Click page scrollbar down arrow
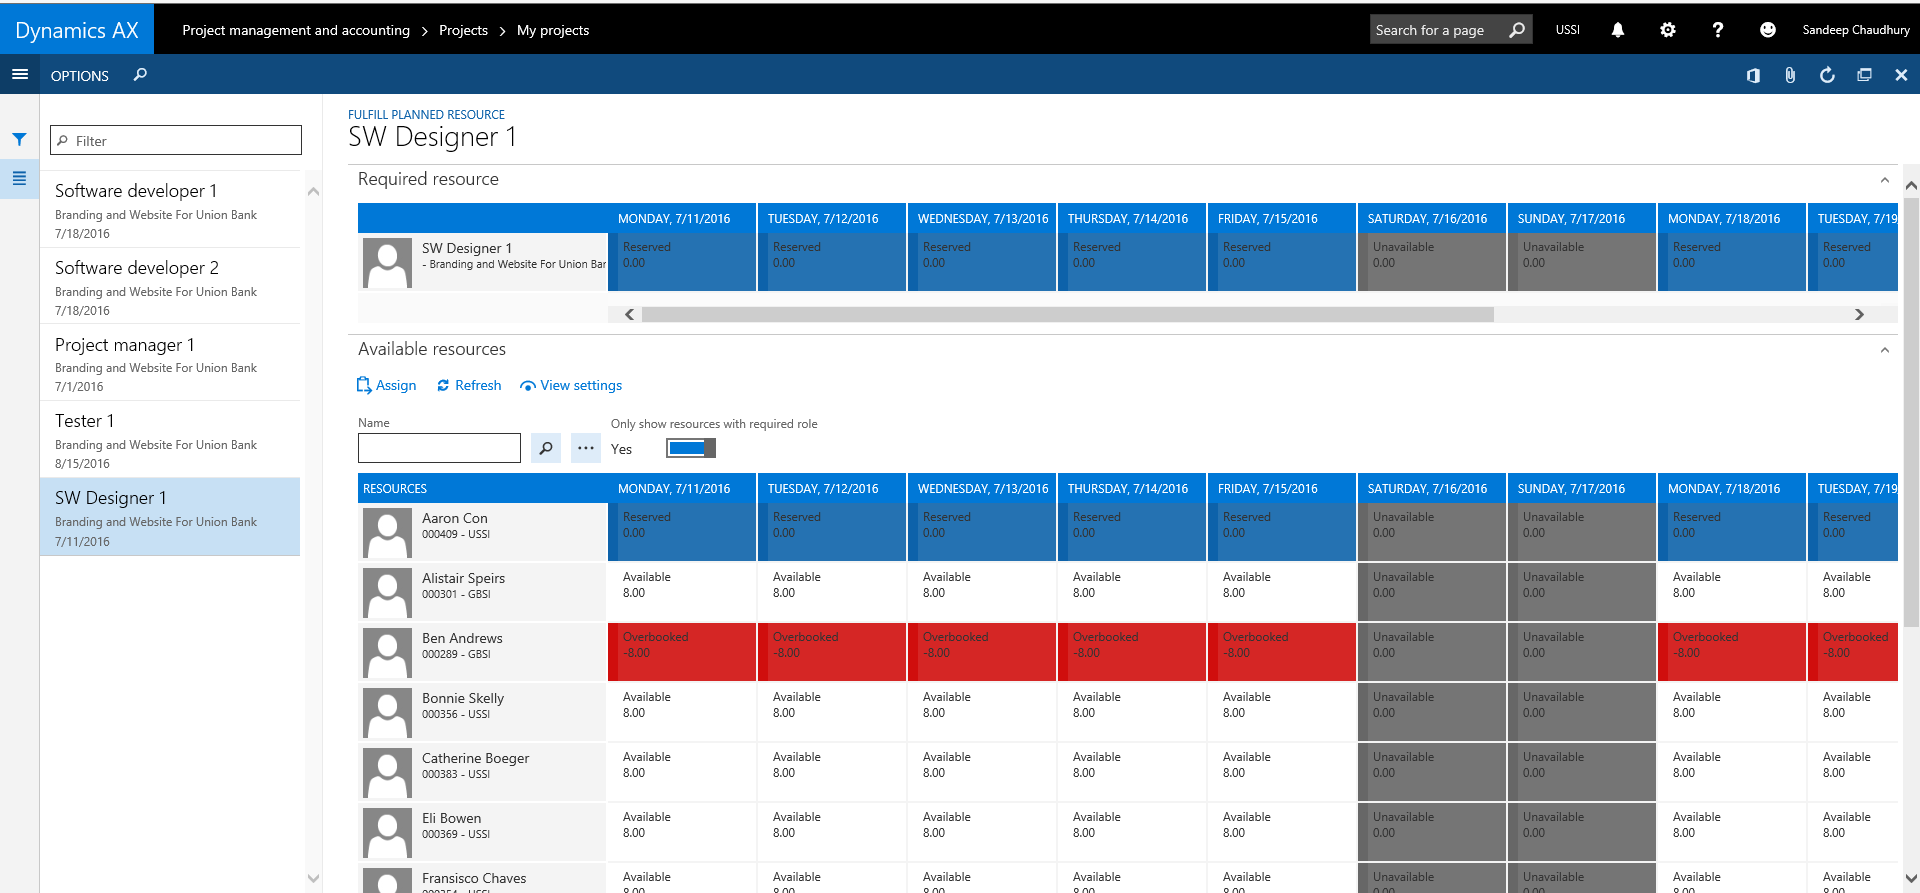The width and height of the screenshot is (1920, 893). click(1911, 878)
